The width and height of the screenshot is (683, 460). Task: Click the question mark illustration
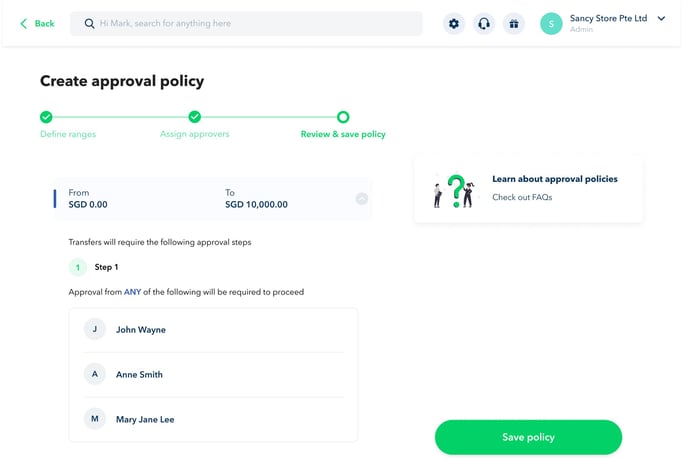pyautogui.click(x=454, y=190)
